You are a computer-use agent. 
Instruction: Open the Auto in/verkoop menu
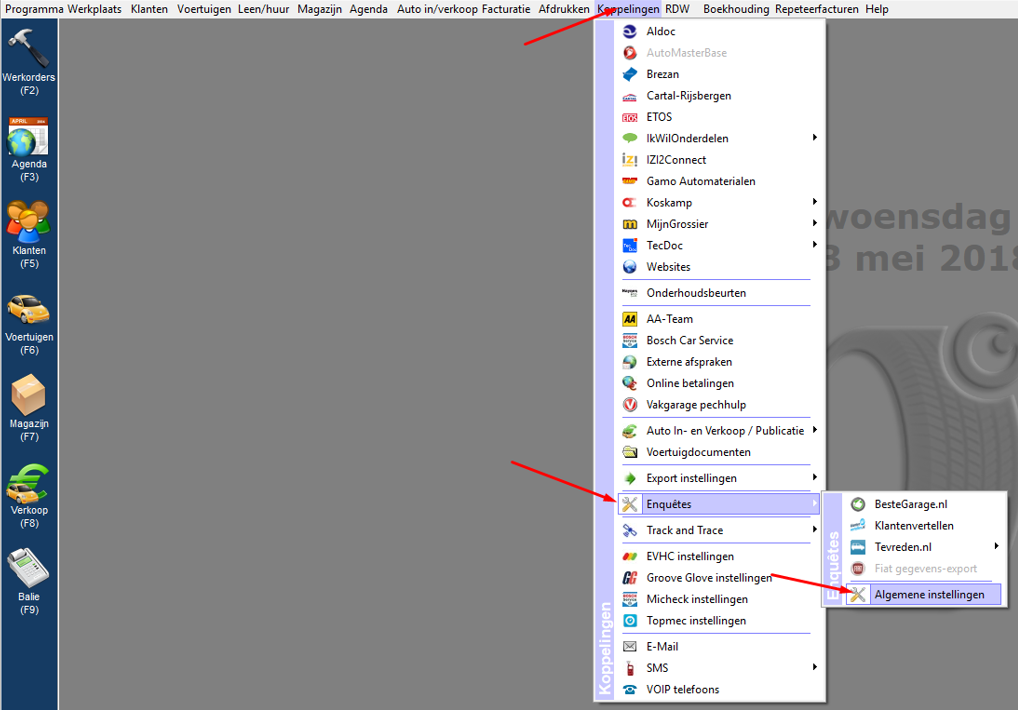(437, 9)
